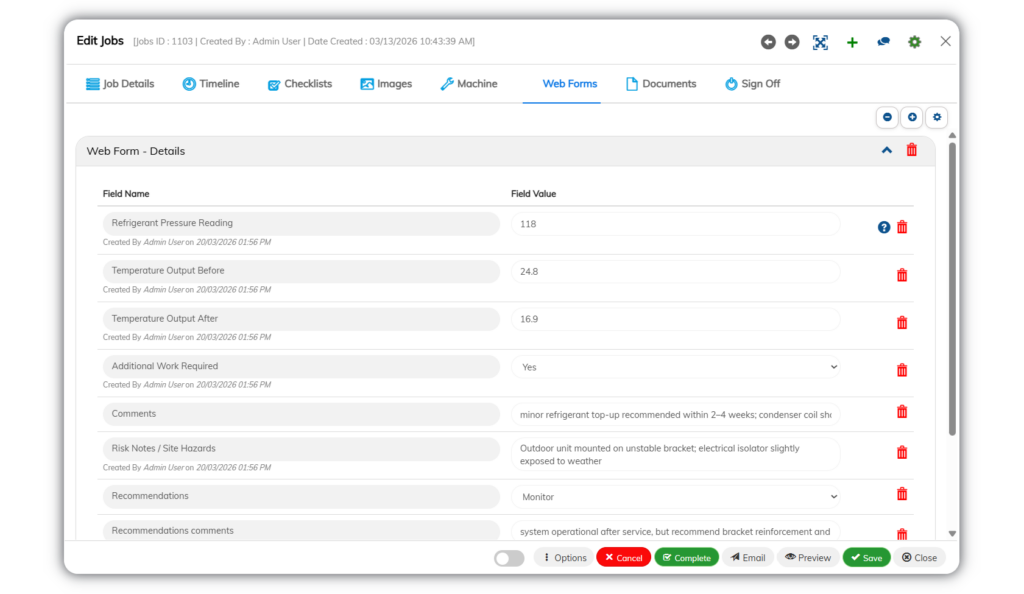The image size is (1024, 594).
Task: Open the small blue gear settings button
Action: point(936,117)
